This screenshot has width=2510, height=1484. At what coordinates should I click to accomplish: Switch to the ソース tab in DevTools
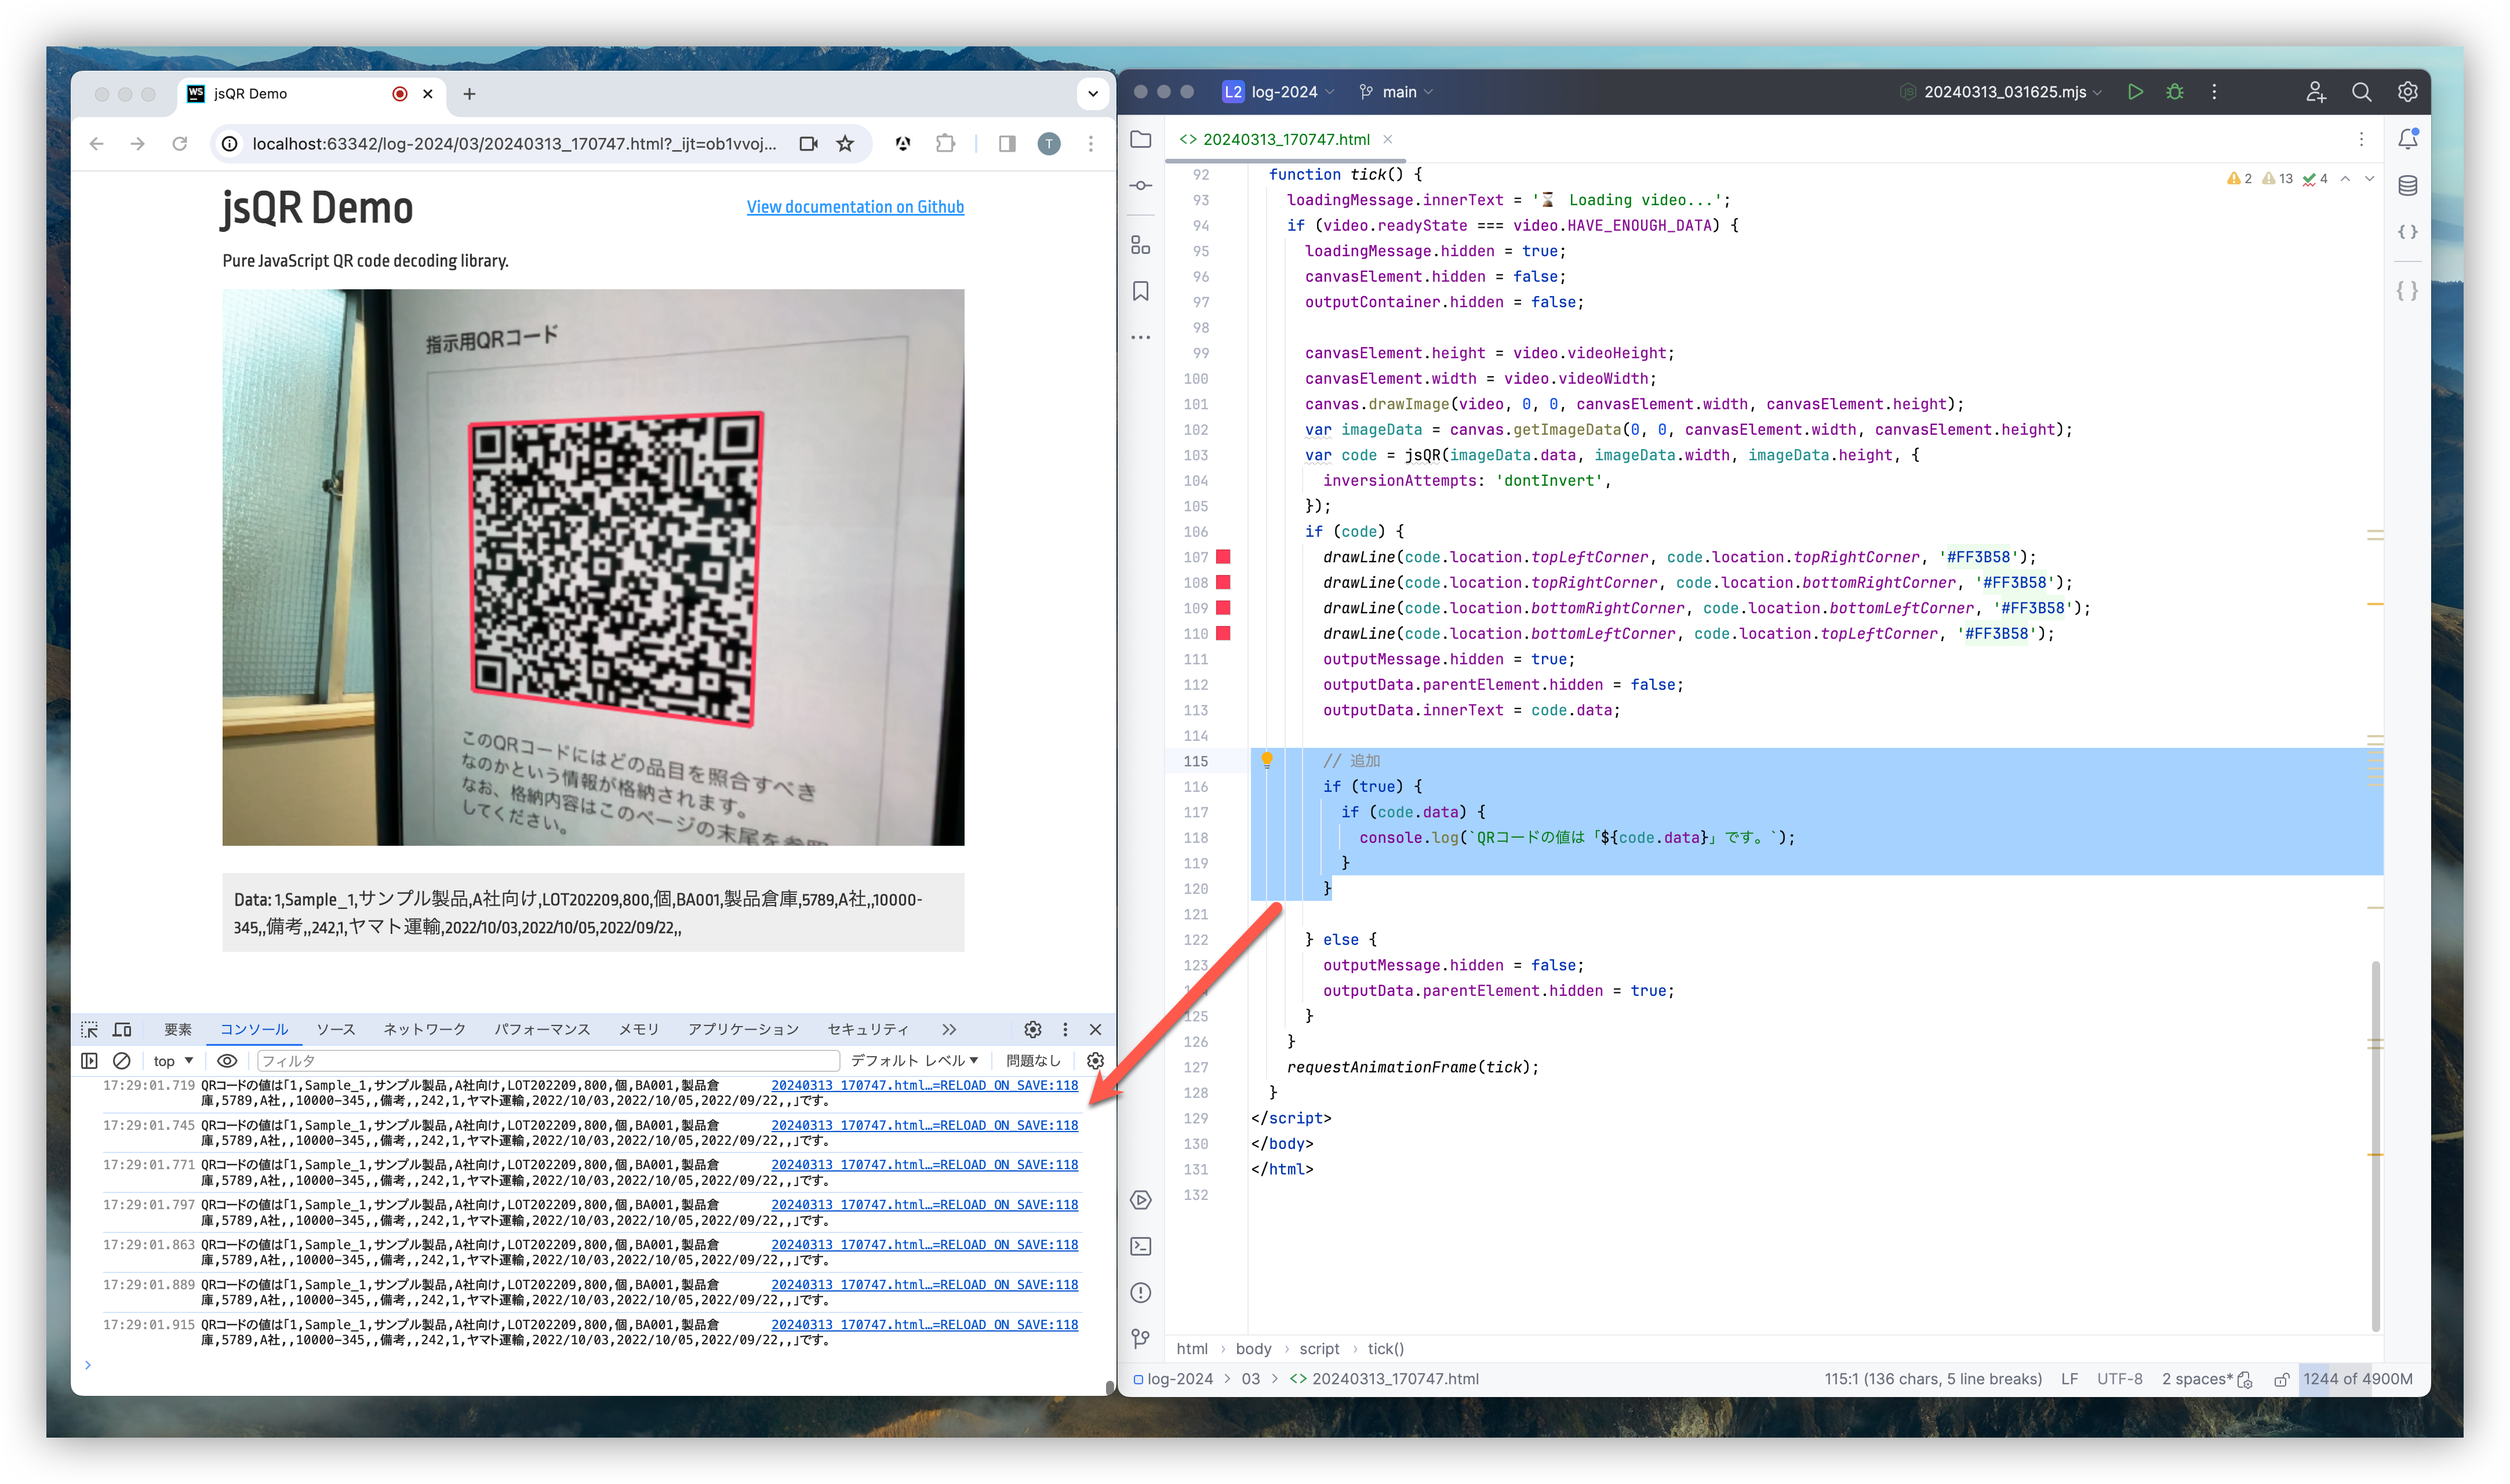click(x=335, y=1029)
